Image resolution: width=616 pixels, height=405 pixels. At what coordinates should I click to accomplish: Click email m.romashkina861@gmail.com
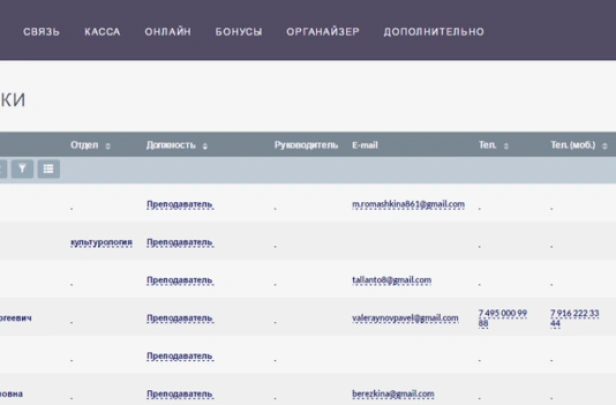[x=408, y=204]
